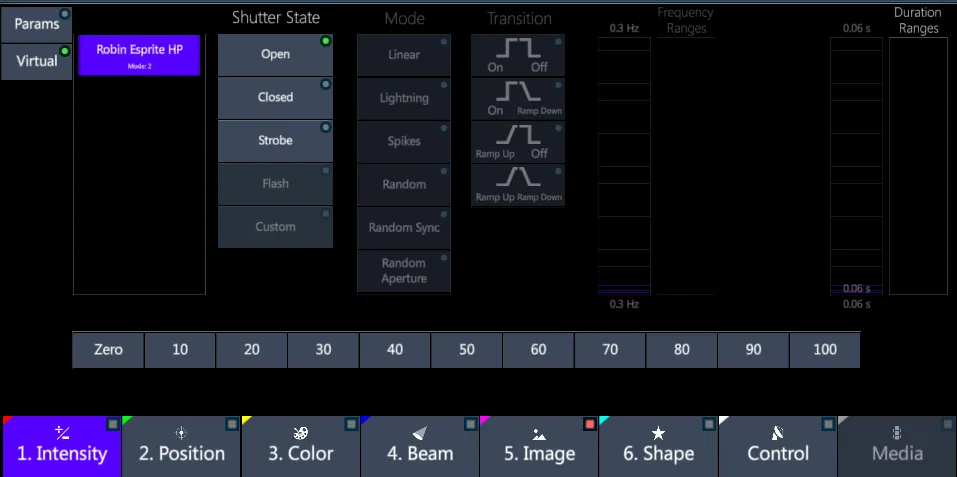Viewport: 957px width, 477px height.
Task: Switch to the 2. Position tab
Action: (181, 447)
